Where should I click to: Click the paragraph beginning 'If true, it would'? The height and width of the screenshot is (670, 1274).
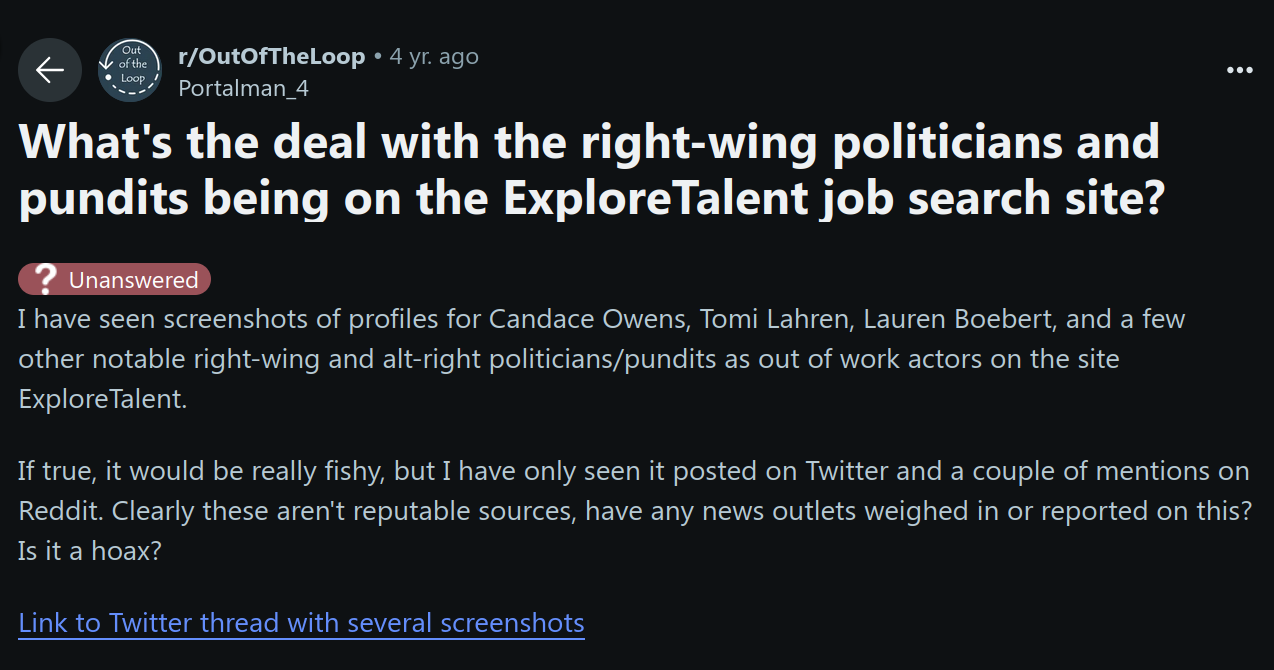[635, 510]
